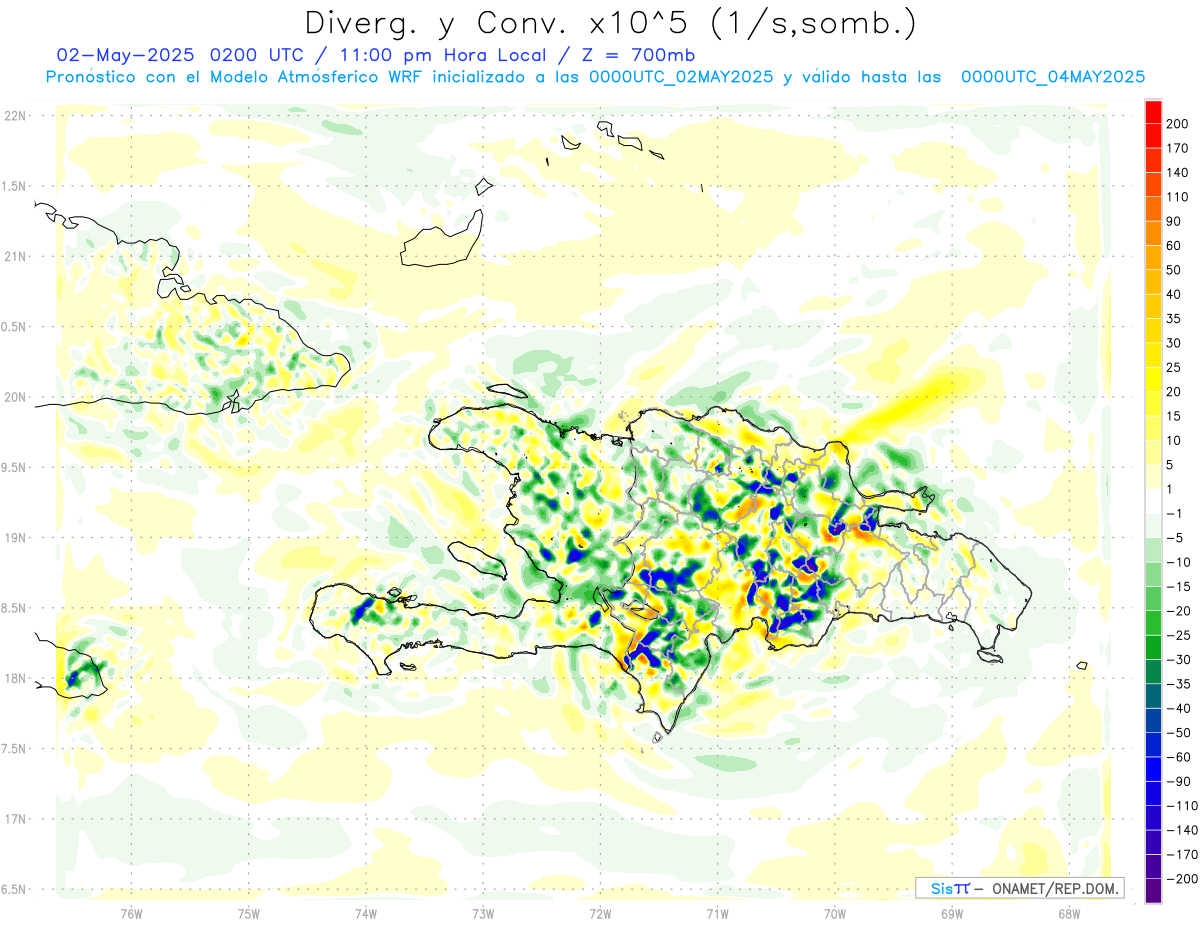Click the '74W' longitude label
1200x927 pixels.
pyautogui.click(x=366, y=913)
